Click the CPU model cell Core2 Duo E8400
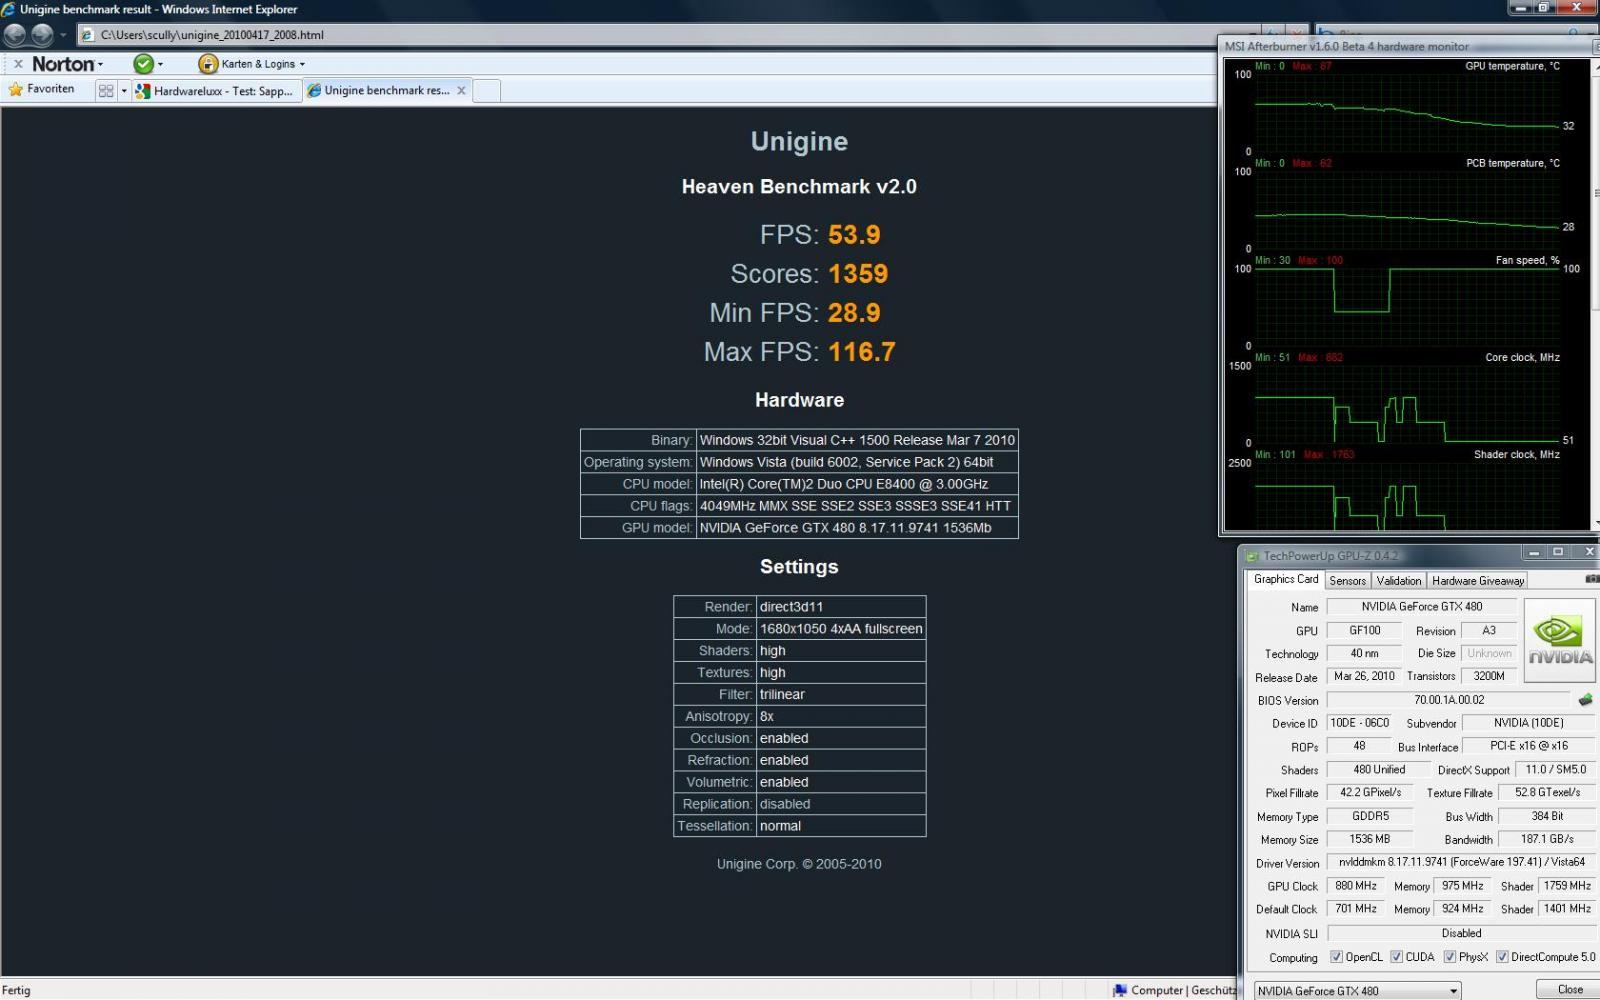The image size is (1600, 1000). point(857,484)
